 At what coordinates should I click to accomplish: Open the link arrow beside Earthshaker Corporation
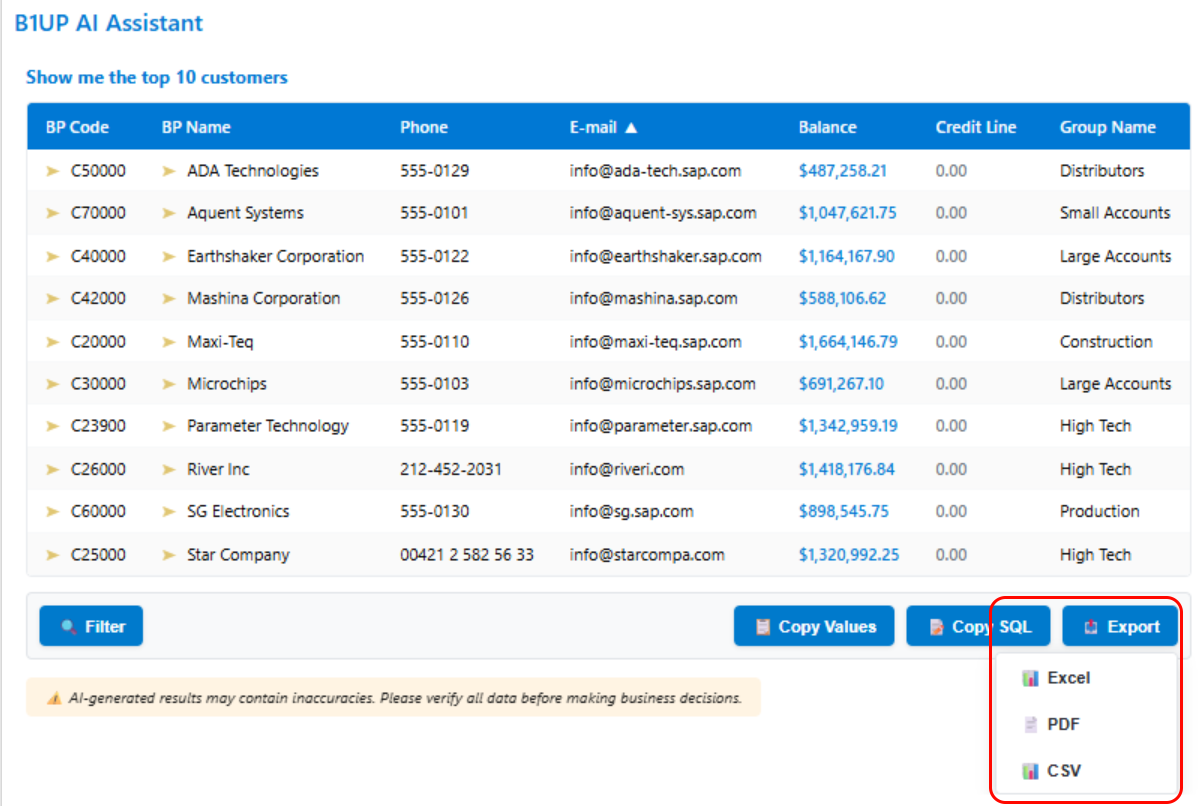[x=169, y=256]
